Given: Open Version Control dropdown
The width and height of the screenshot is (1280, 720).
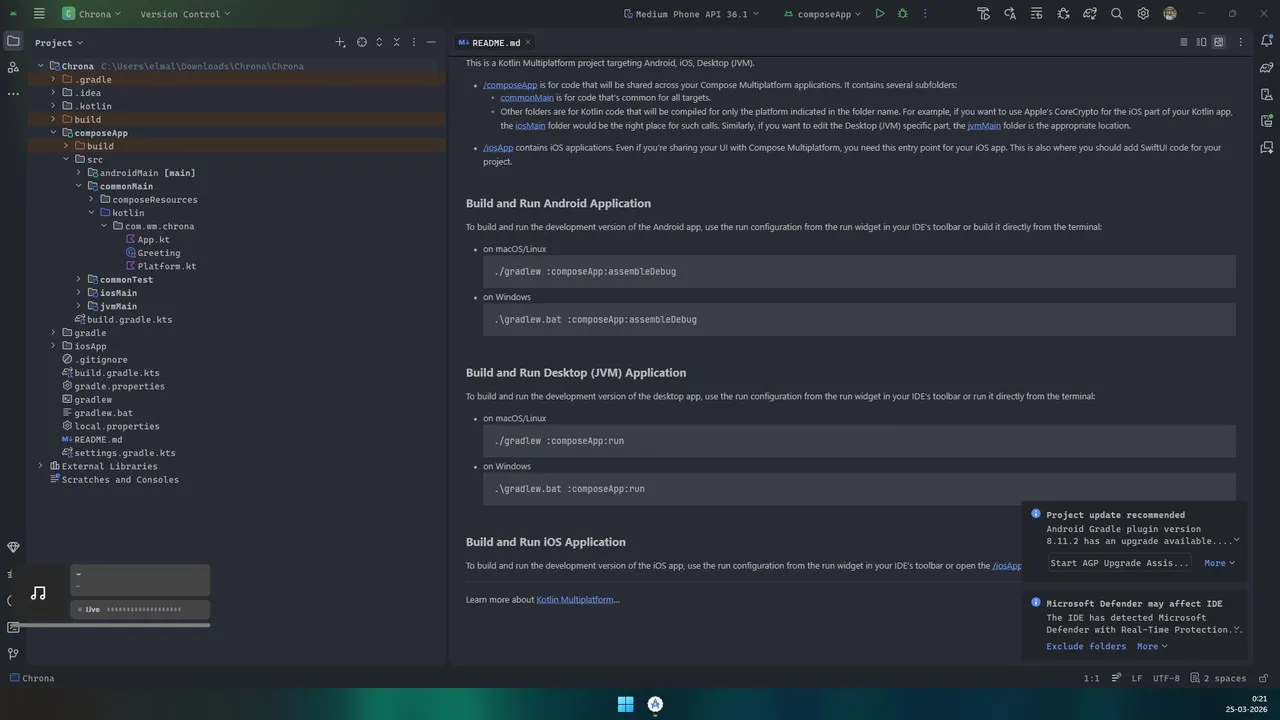Looking at the screenshot, I should (x=185, y=14).
